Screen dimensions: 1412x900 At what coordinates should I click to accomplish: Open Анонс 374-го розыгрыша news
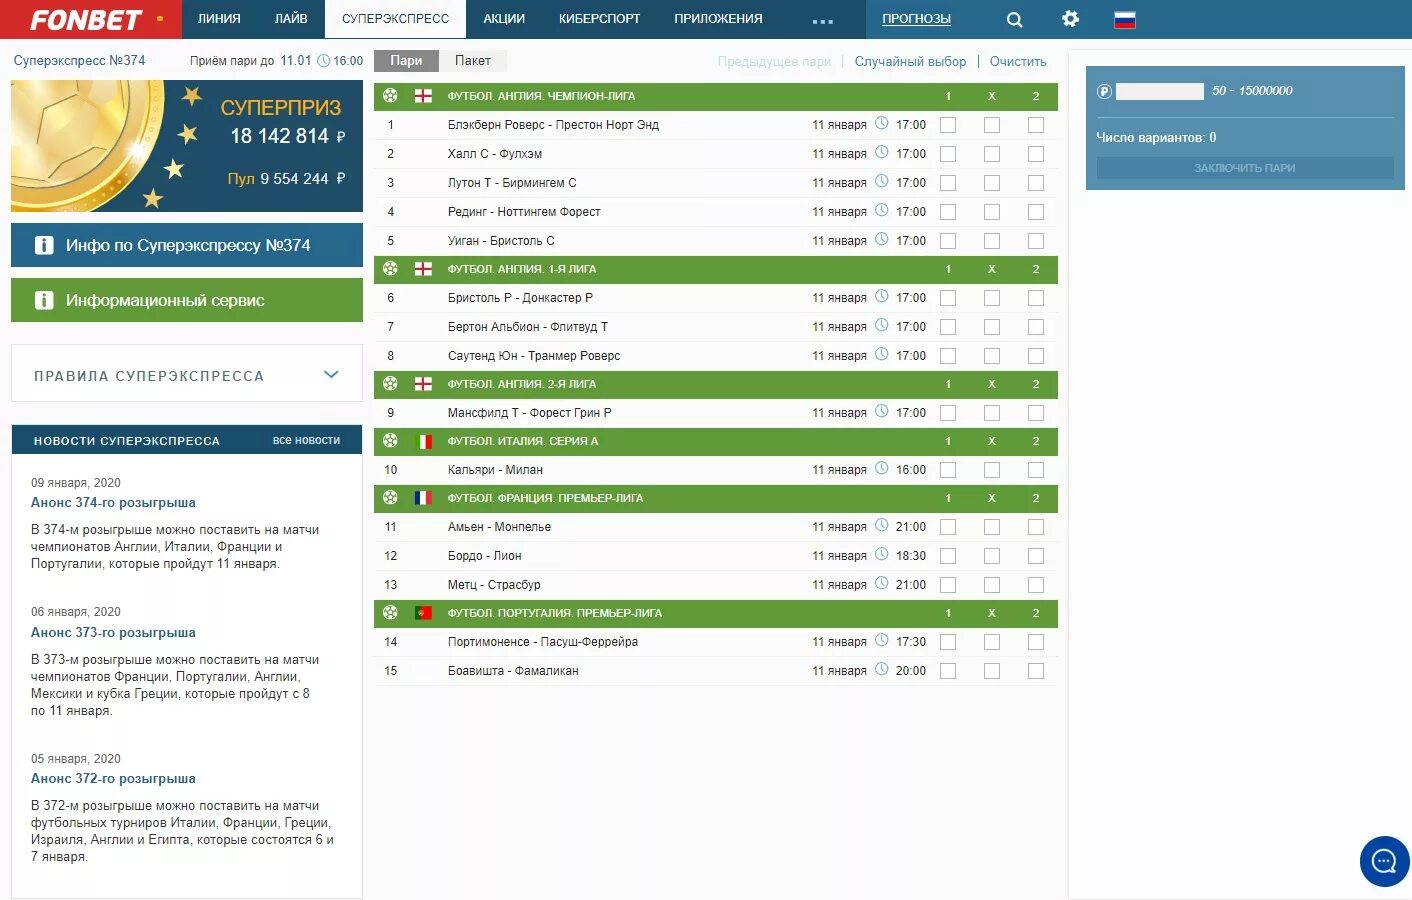[x=113, y=503]
